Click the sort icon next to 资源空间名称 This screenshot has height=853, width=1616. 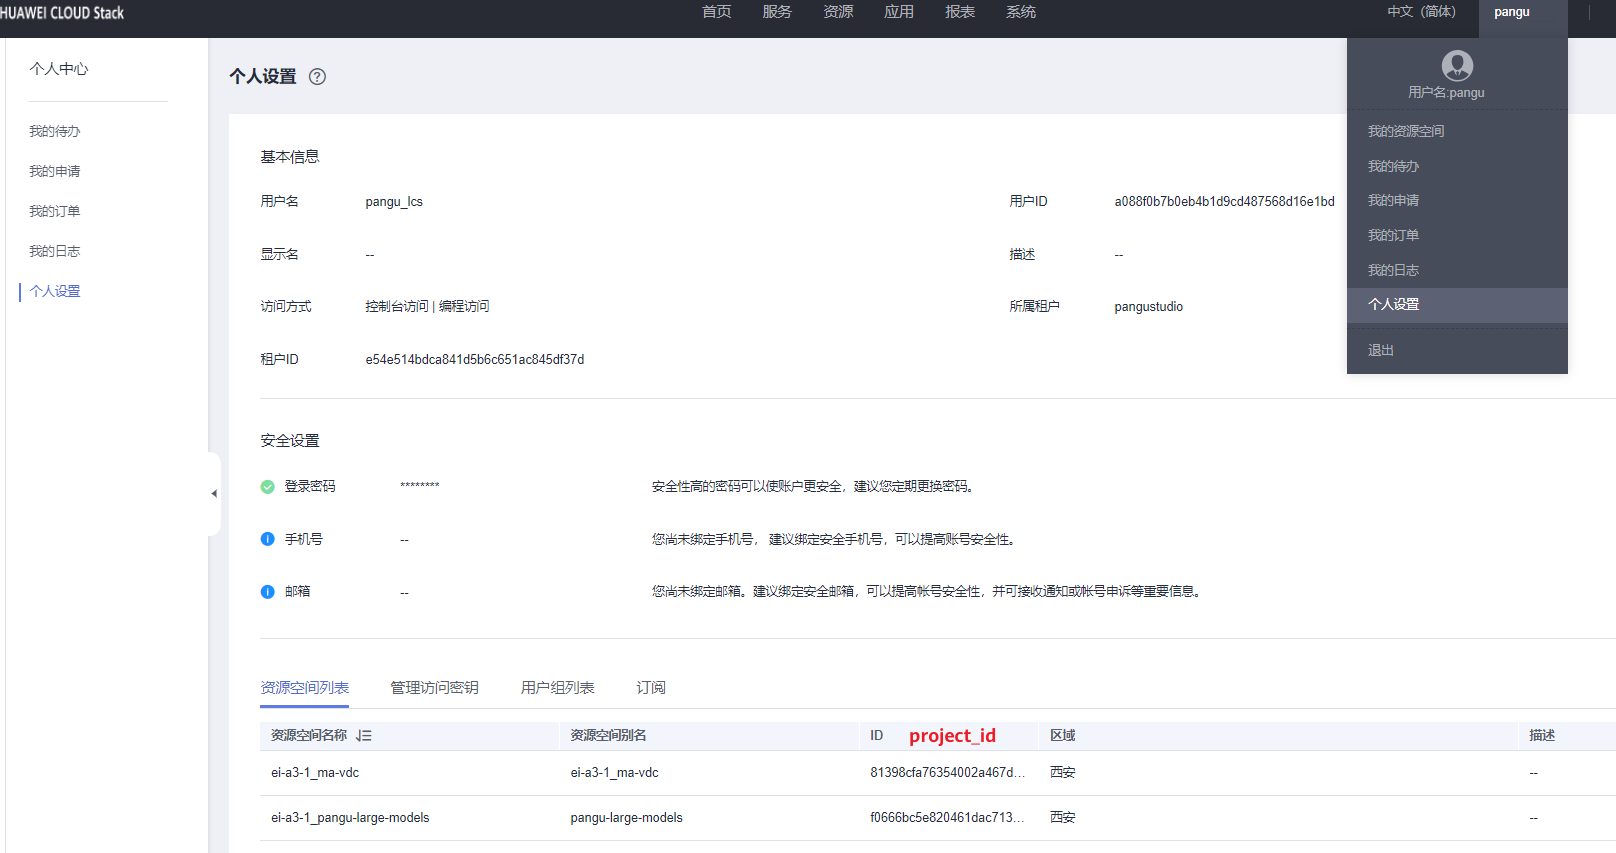pyautogui.click(x=364, y=736)
